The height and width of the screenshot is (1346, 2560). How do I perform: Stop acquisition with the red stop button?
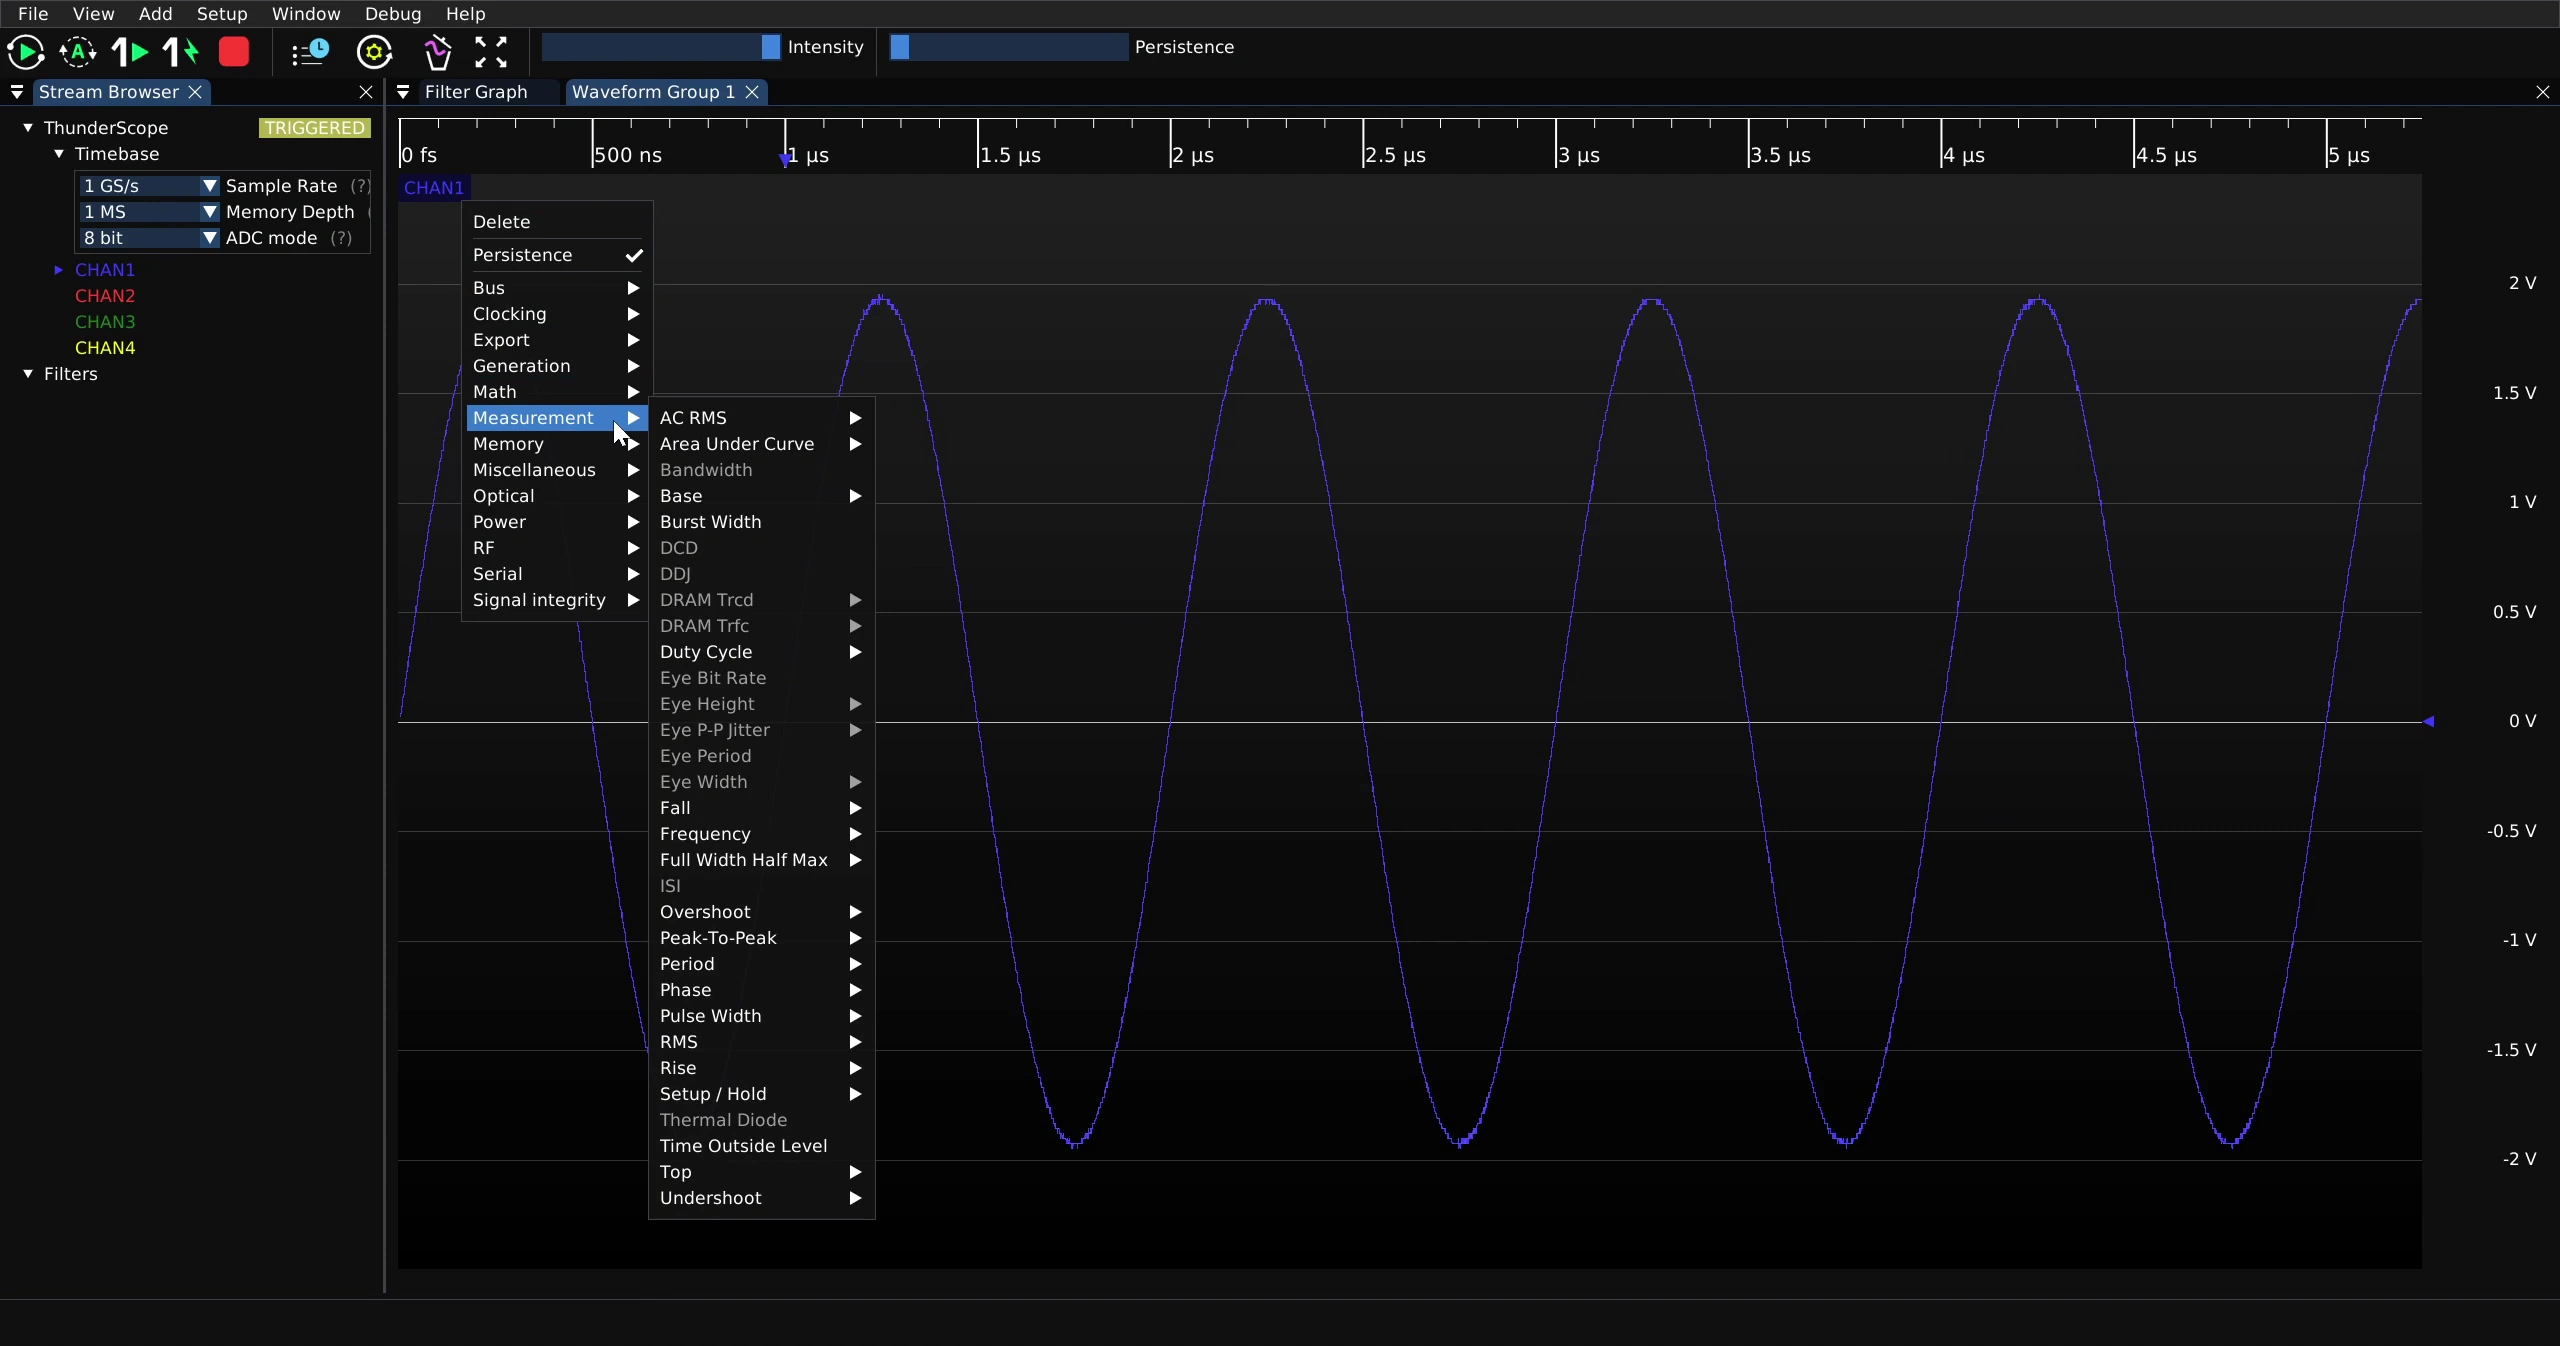pos(234,52)
